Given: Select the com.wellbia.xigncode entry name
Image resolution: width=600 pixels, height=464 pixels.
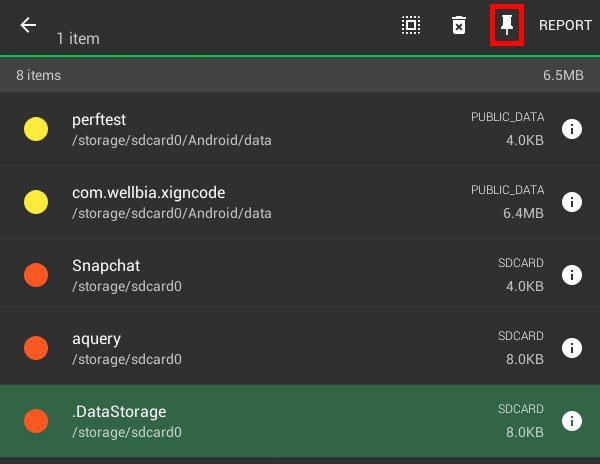Looking at the screenshot, I should pos(148,193).
